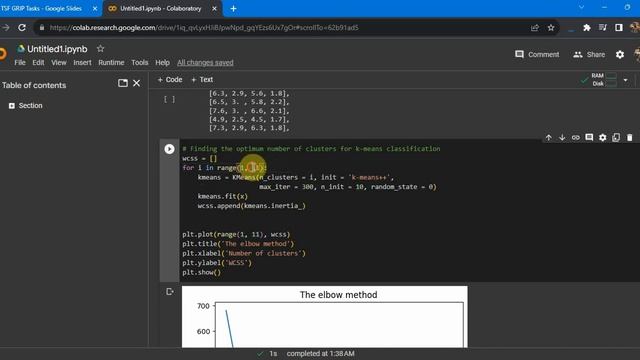The height and width of the screenshot is (360, 640).
Task: Open the tab search chevron
Action: tap(581, 7)
